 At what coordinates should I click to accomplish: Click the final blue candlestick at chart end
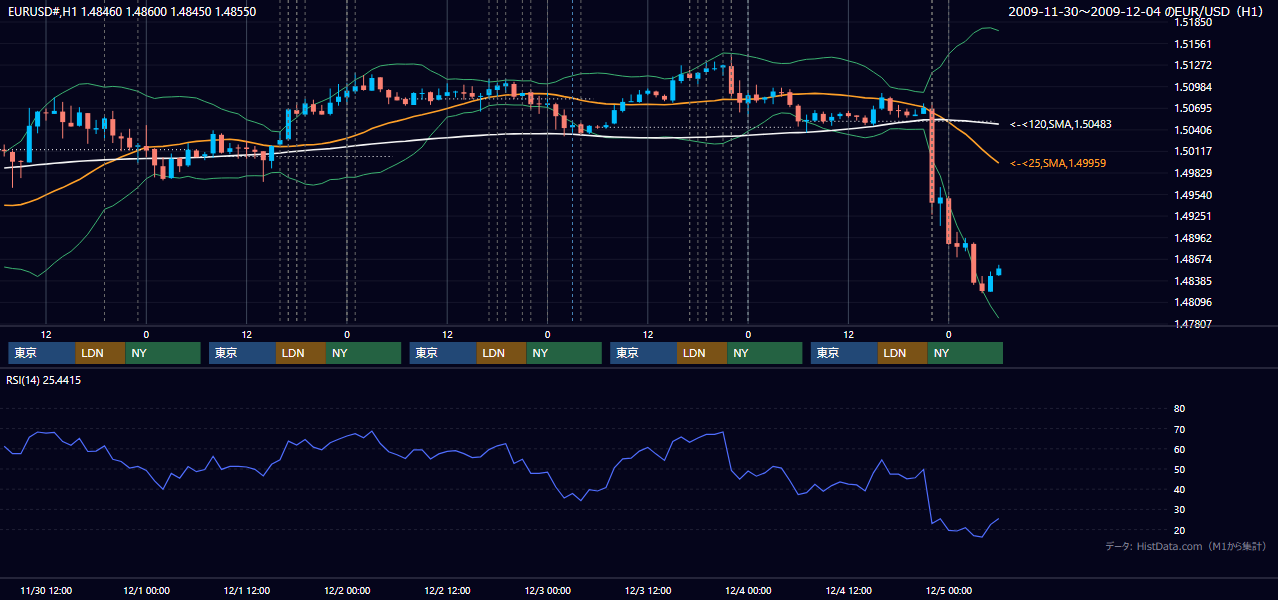pyautogui.click(x=998, y=270)
